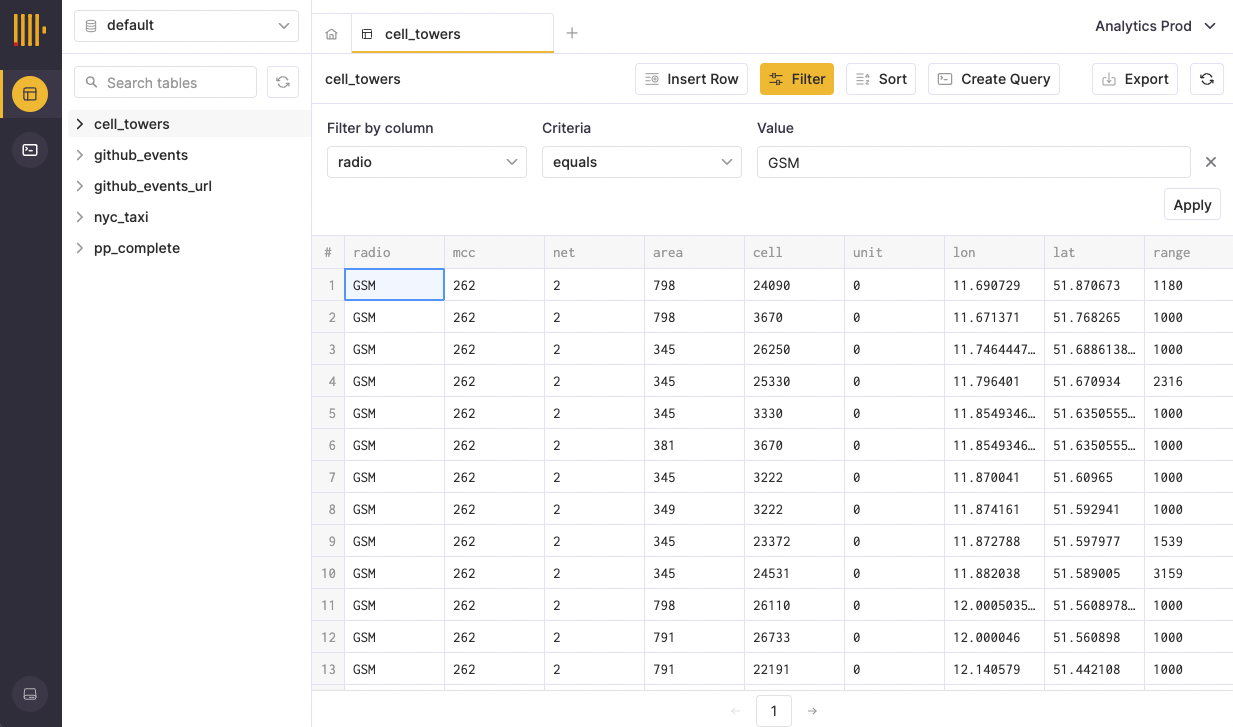Click the filter Value input field

click(973, 162)
